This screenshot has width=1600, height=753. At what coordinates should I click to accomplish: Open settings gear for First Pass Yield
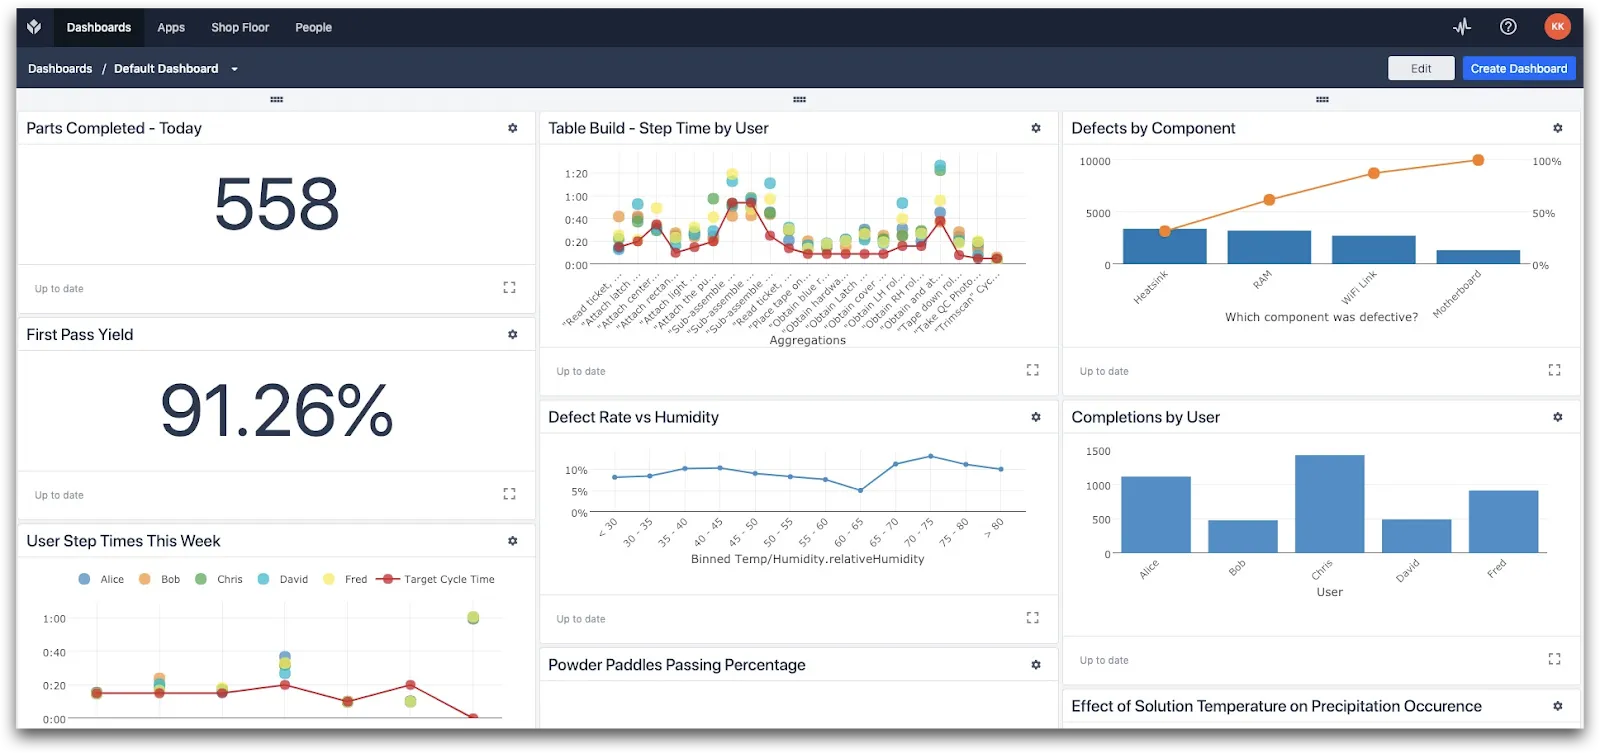(x=513, y=335)
